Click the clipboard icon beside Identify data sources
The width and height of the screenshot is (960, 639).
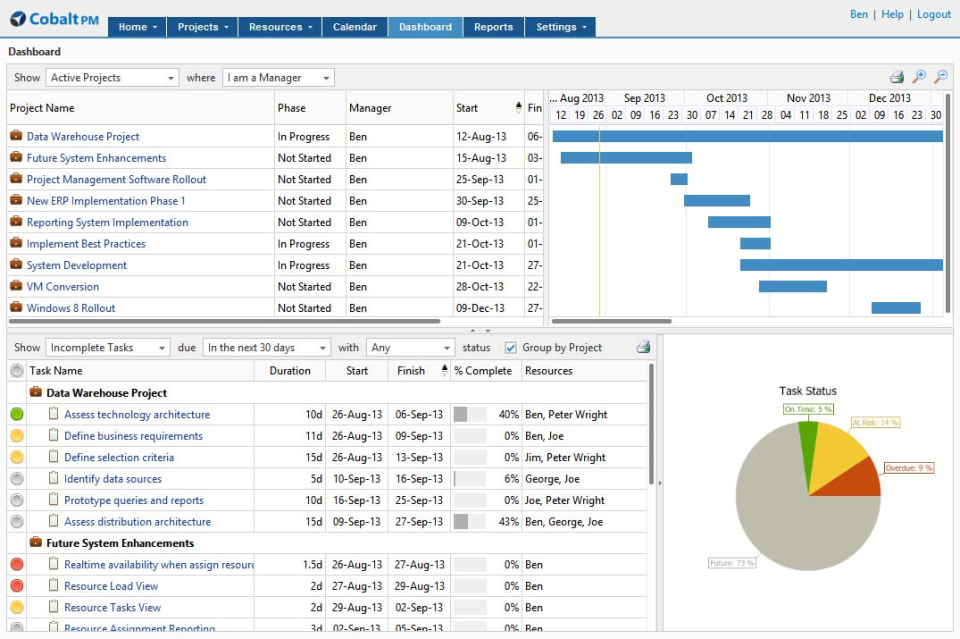[54, 479]
